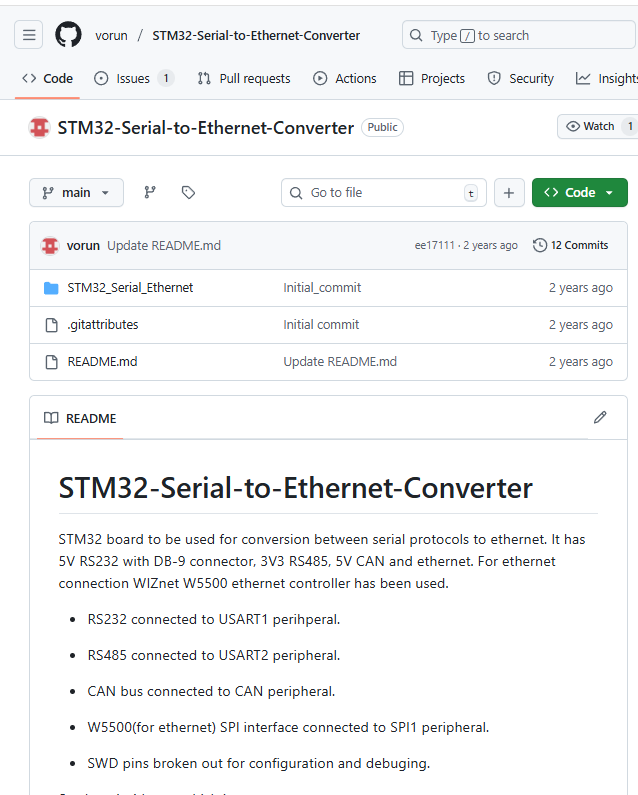View branches via the branch icon

point(150,193)
